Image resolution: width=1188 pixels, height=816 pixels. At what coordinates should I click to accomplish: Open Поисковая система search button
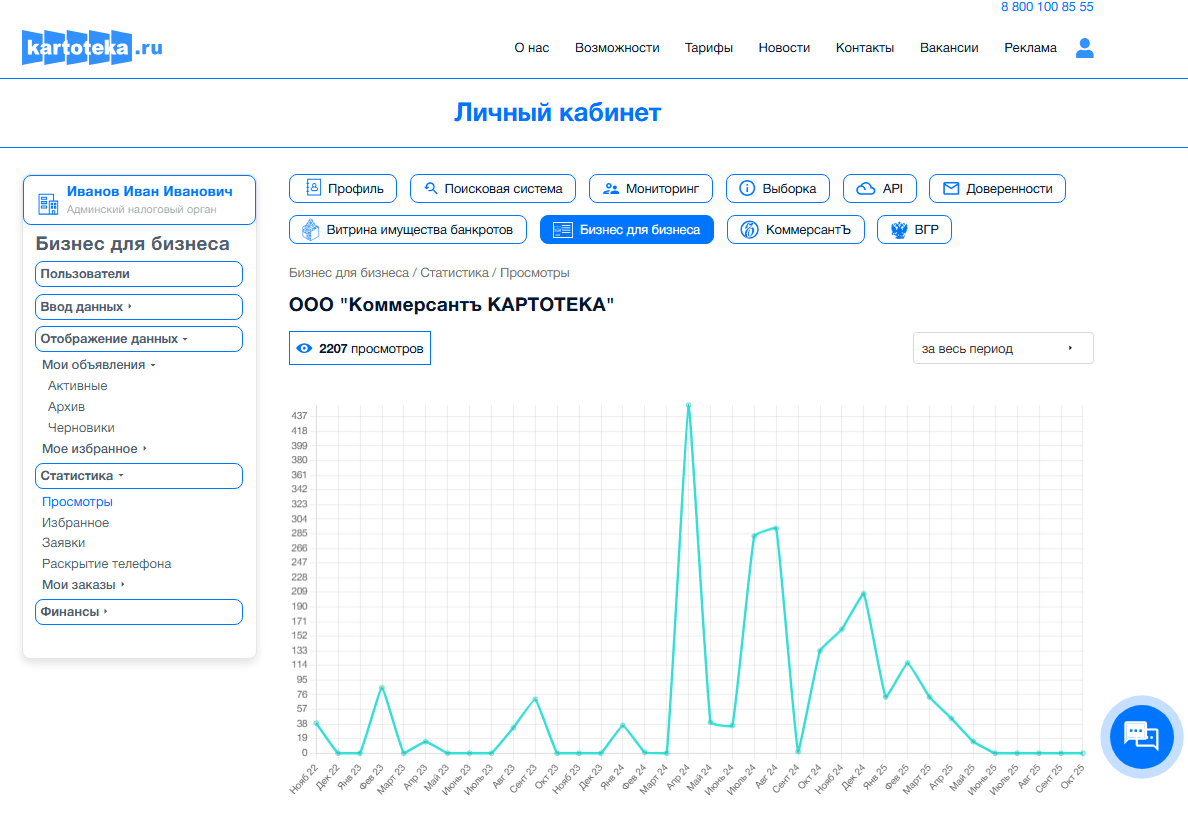(493, 188)
